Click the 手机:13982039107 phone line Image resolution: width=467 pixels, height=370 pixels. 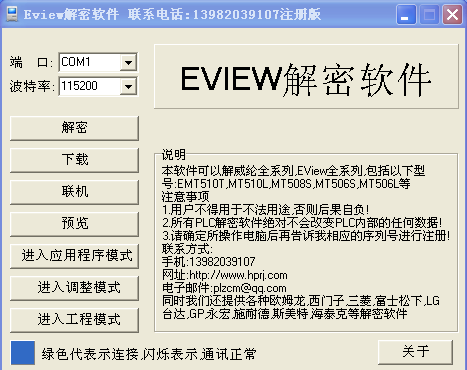tap(209, 262)
